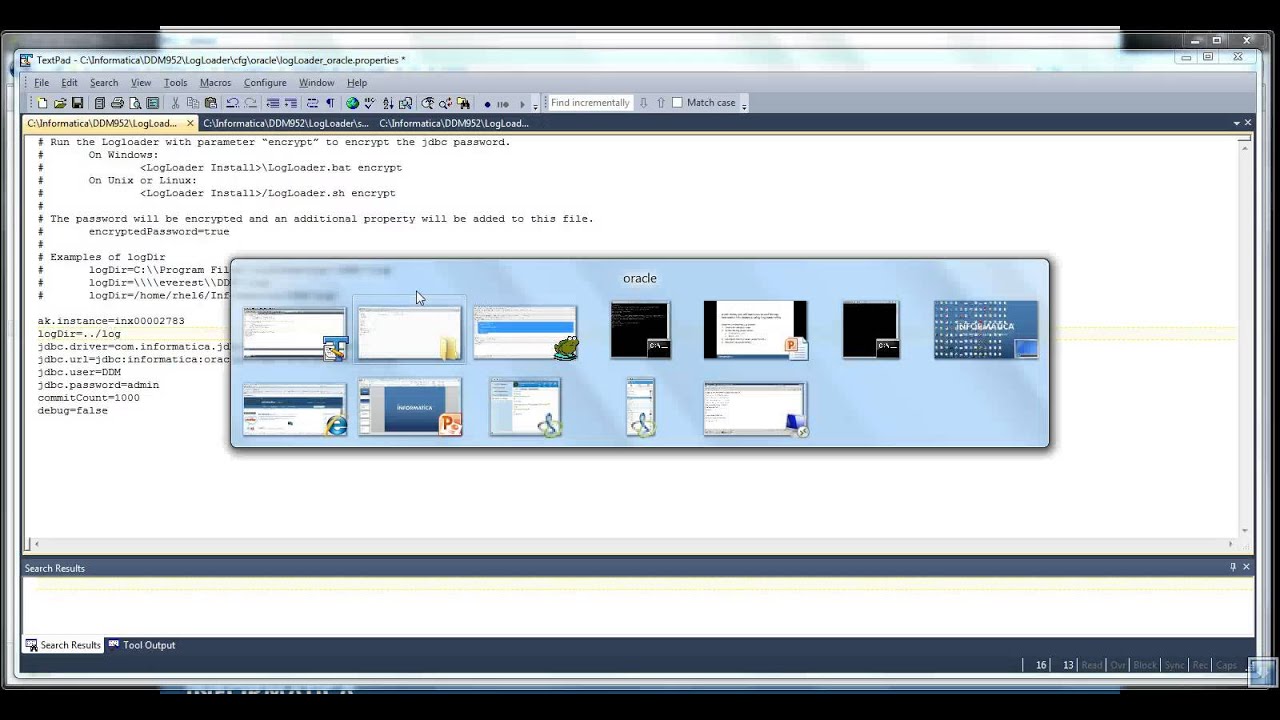The width and height of the screenshot is (1280, 720).
Task: Click the 'jdbc.password=admin' line in editor
Action: tap(98, 385)
